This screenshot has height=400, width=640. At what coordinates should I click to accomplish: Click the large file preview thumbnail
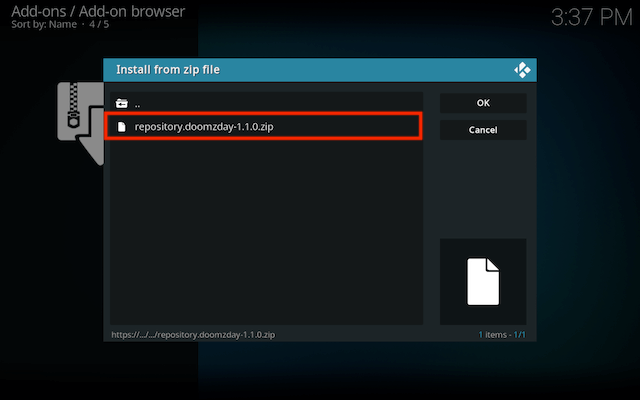click(x=483, y=282)
